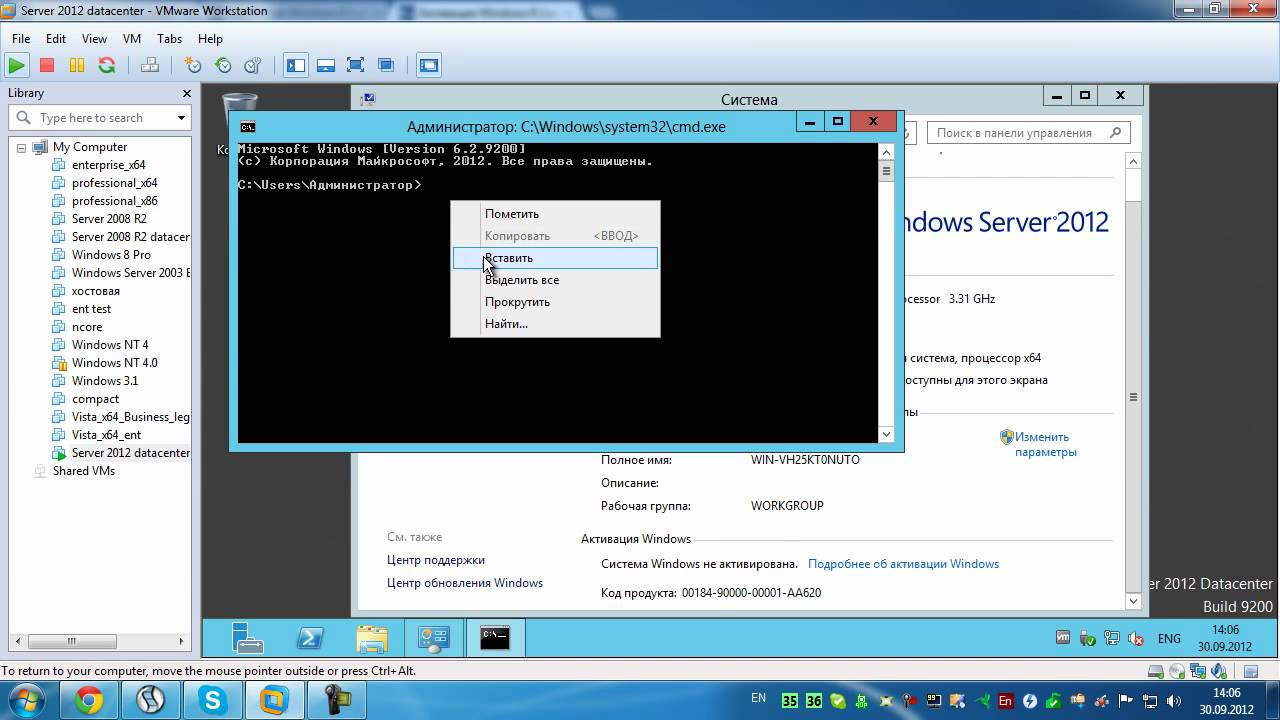Click the cmd.exe title bar icon

[x=248, y=127]
